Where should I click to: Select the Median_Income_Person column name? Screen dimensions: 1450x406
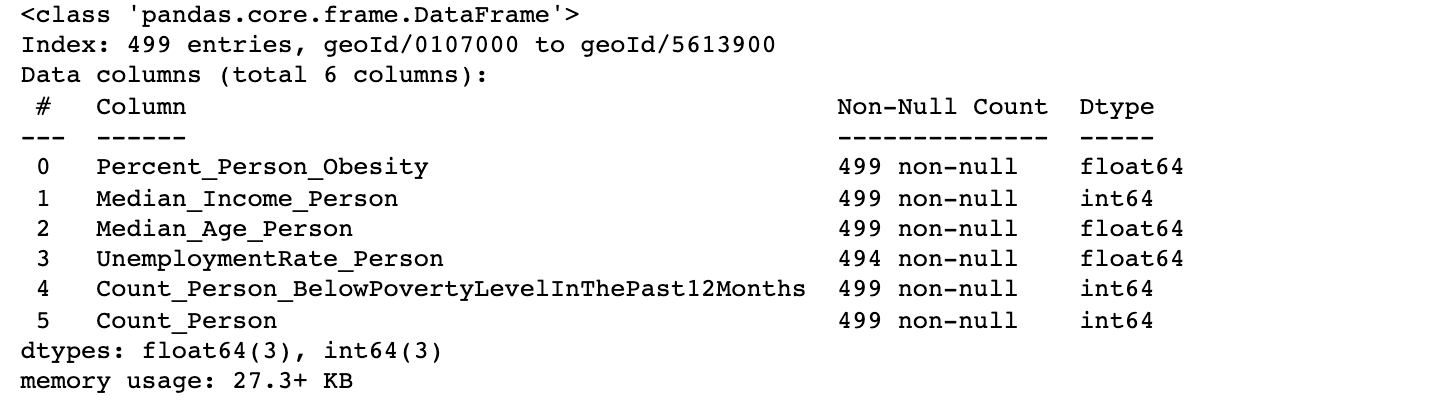click(x=247, y=199)
